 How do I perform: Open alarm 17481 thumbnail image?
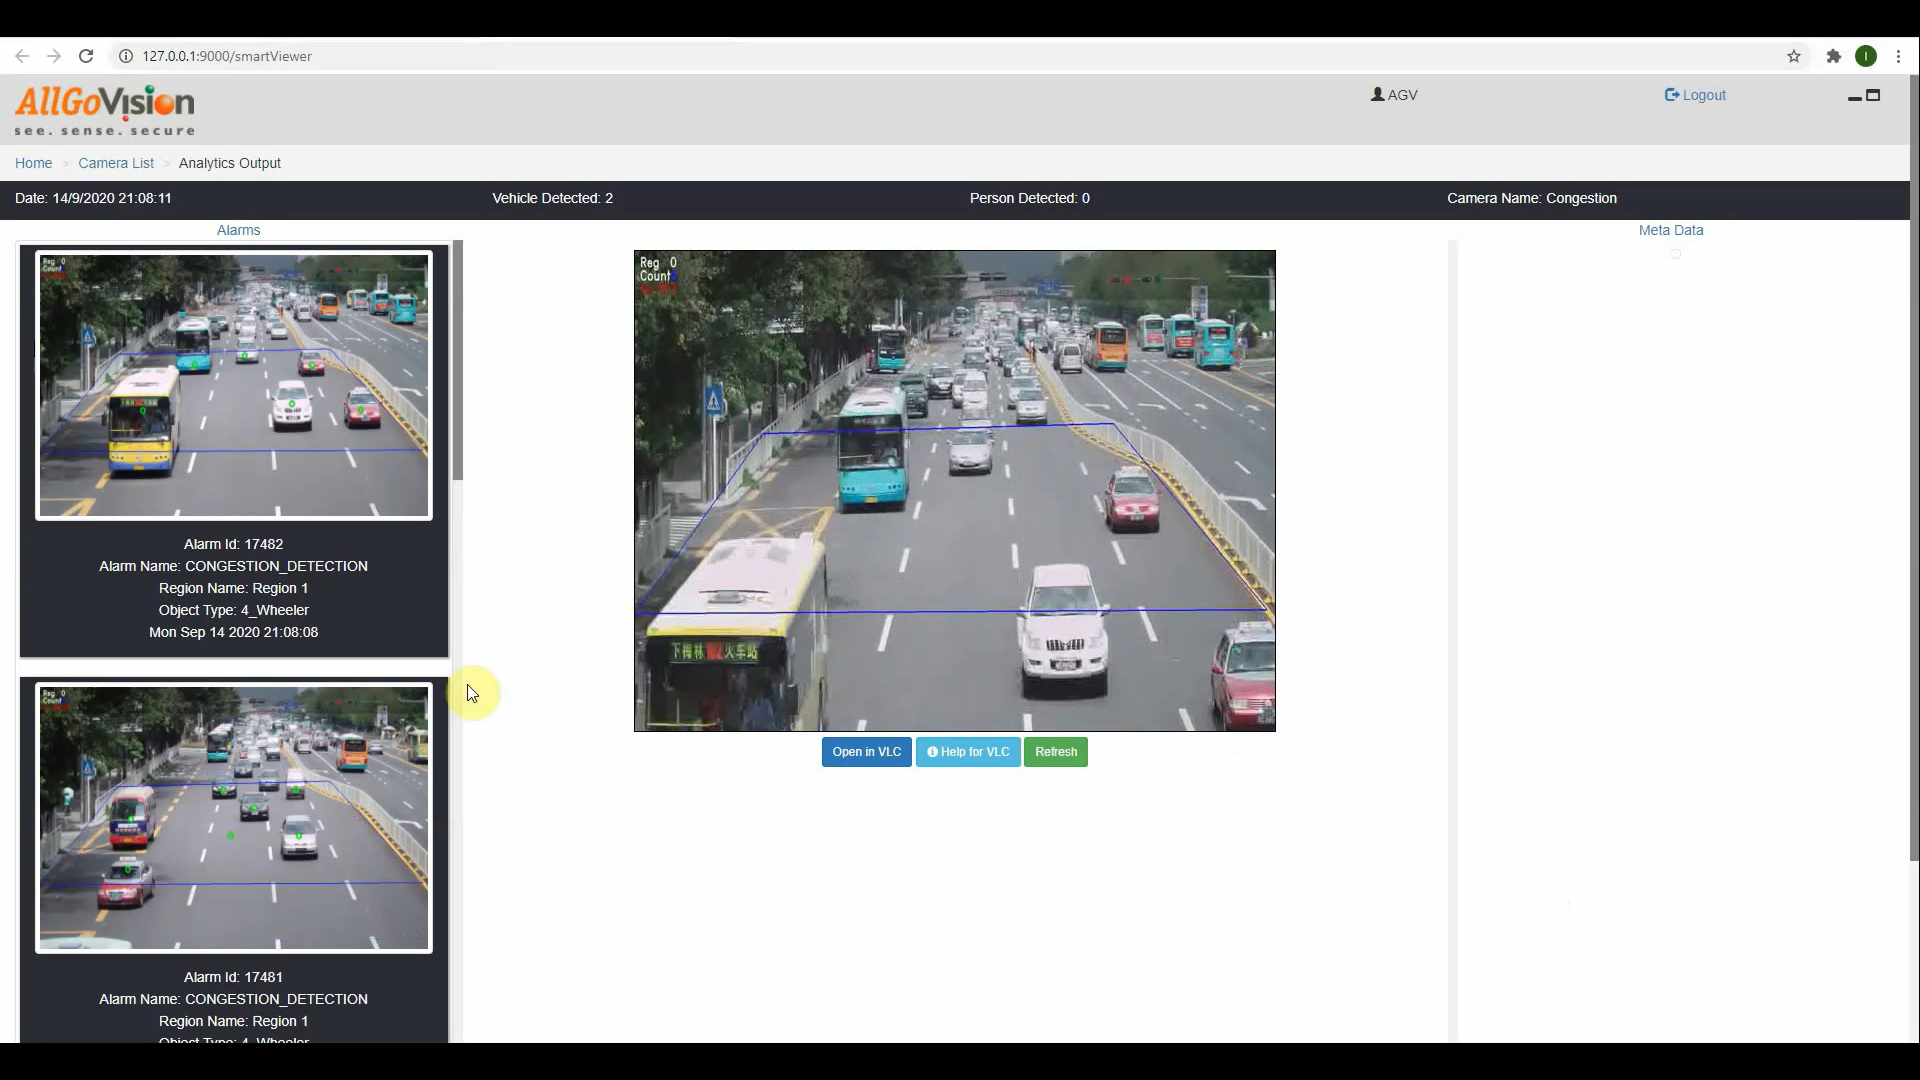pyautogui.click(x=234, y=818)
